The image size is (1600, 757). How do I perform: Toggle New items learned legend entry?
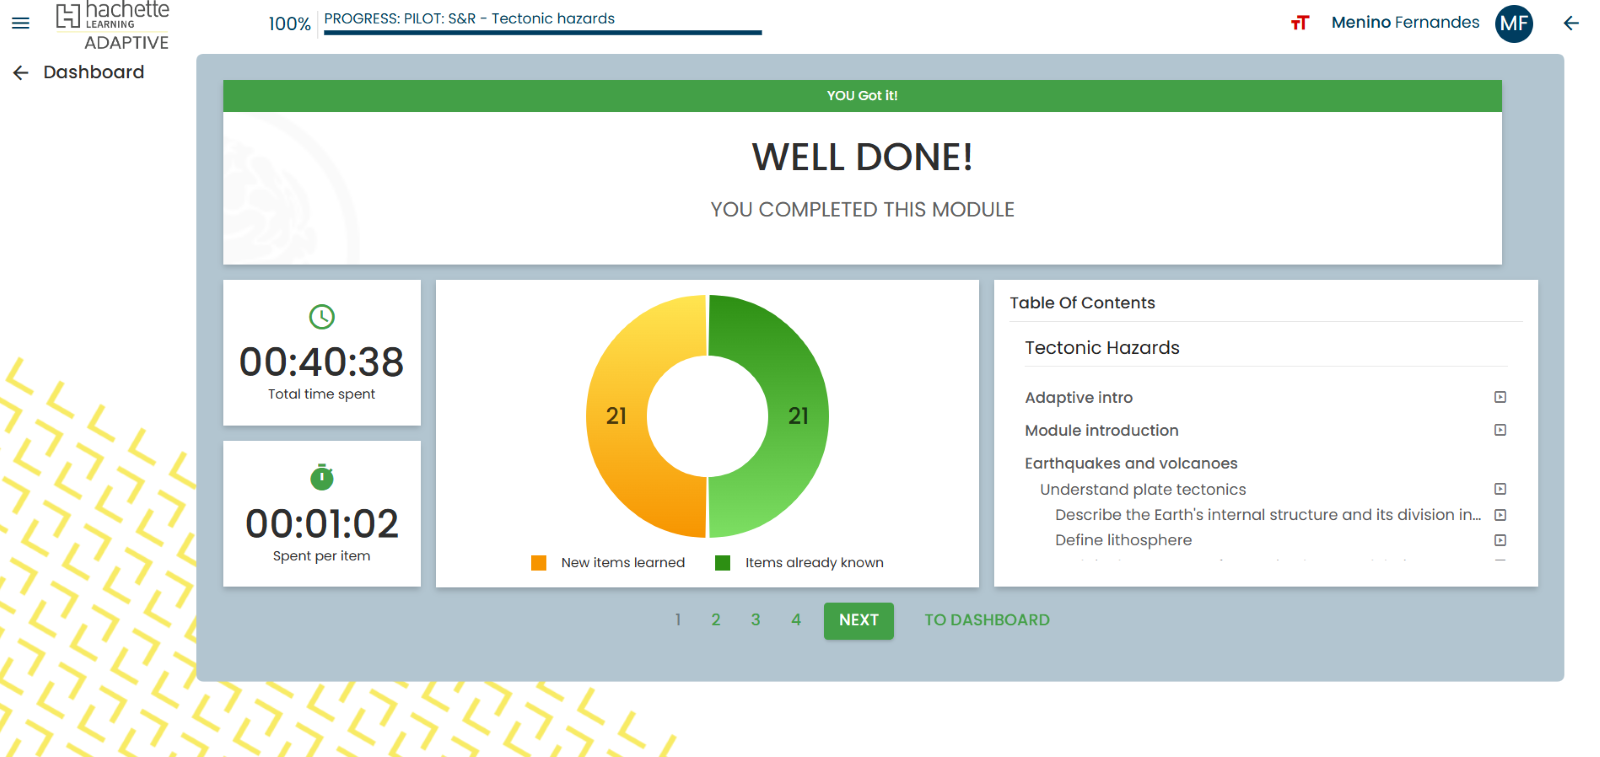point(609,563)
